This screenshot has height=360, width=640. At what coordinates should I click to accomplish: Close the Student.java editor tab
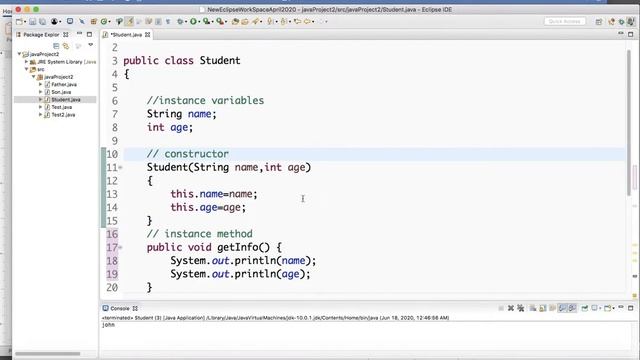click(x=147, y=35)
